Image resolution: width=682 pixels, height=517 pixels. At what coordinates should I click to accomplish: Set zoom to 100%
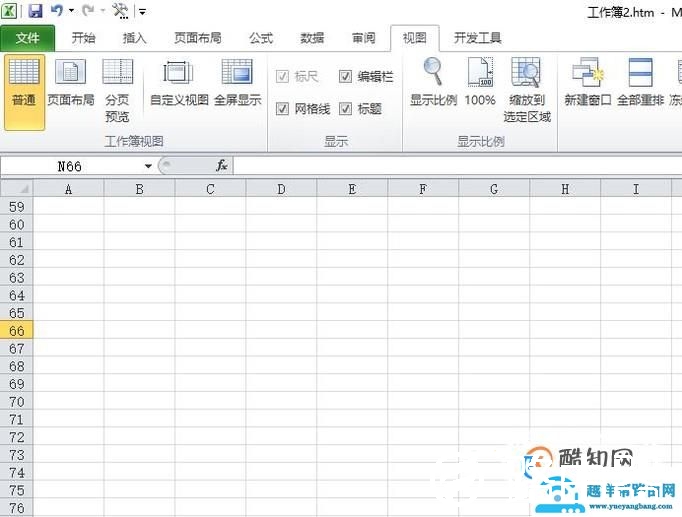coord(480,83)
